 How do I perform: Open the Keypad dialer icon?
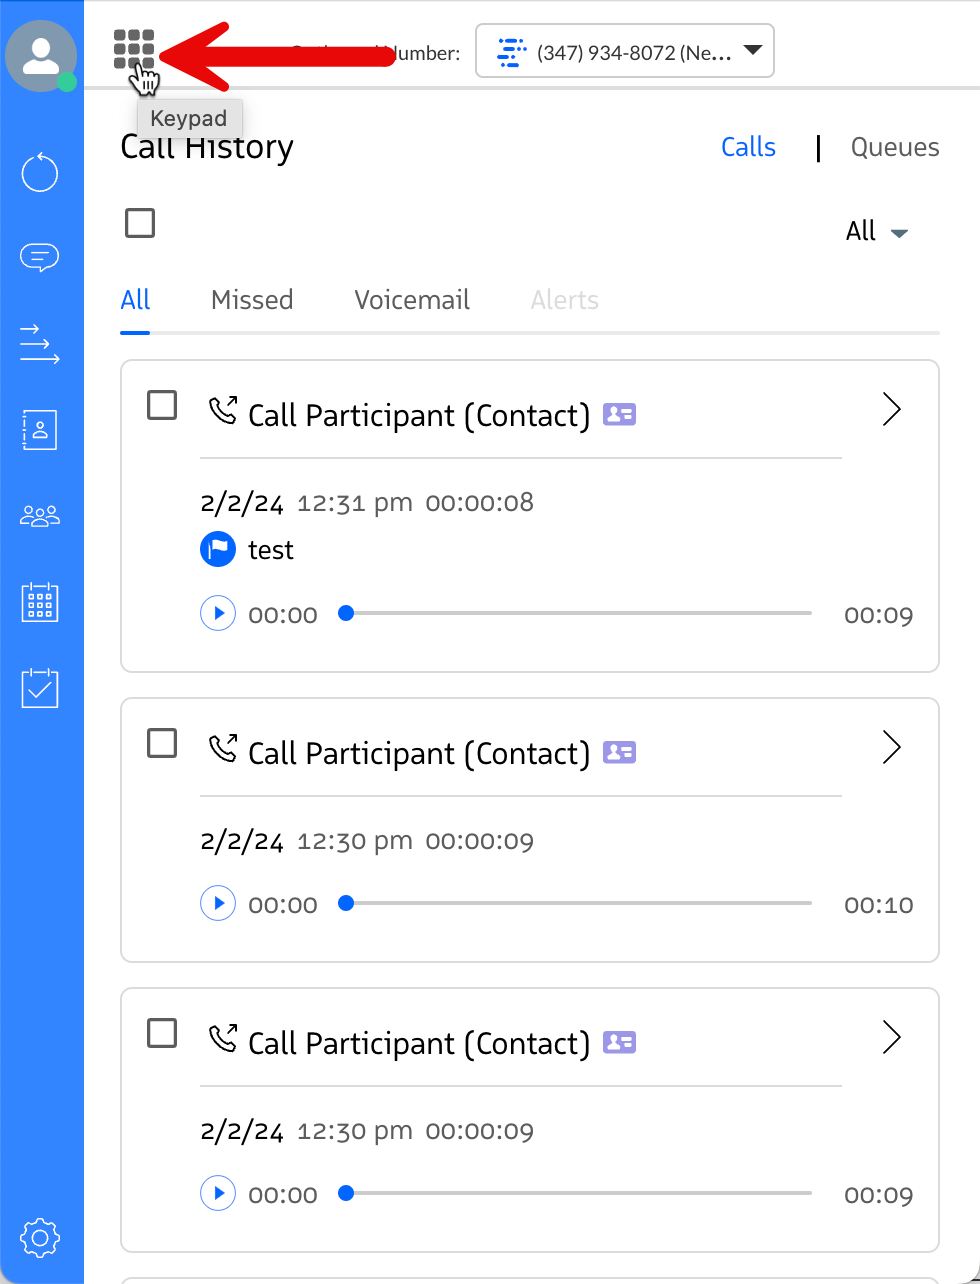tap(134, 49)
